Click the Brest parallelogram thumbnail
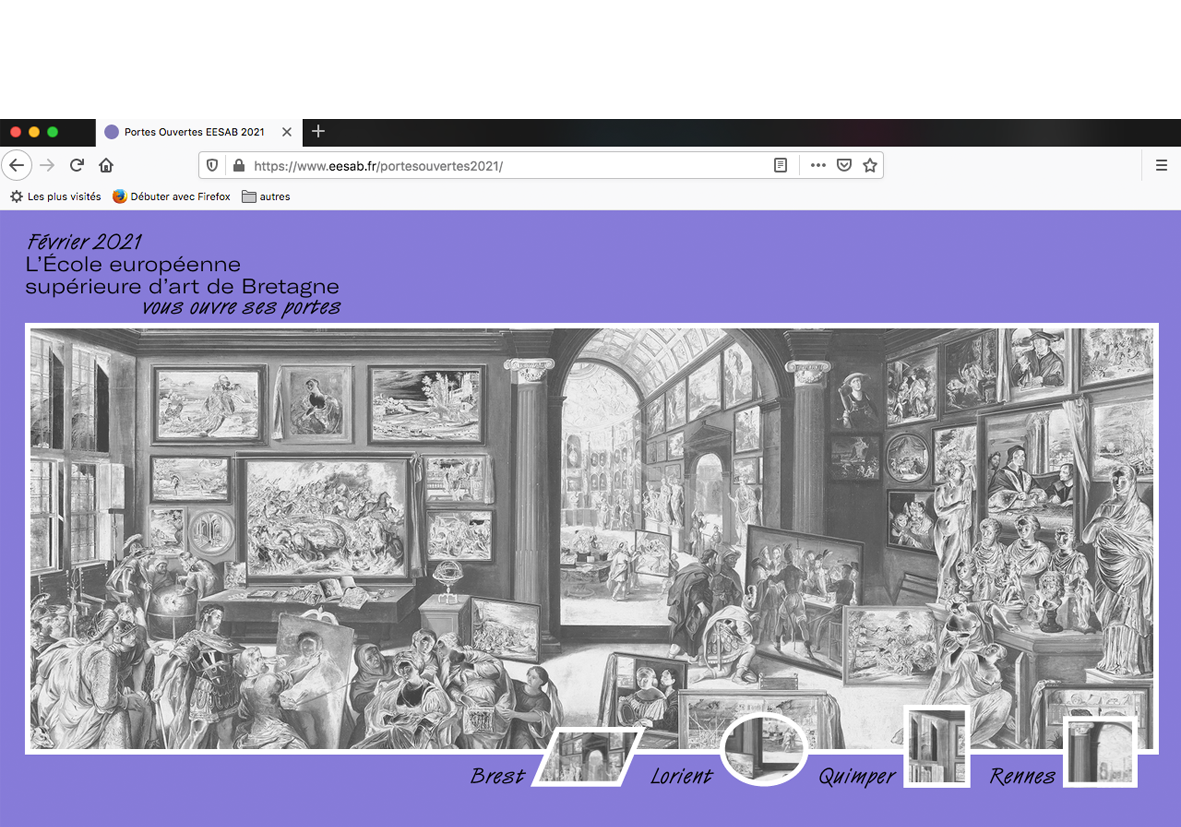Viewport: 1181px width, 827px height. 587,756
